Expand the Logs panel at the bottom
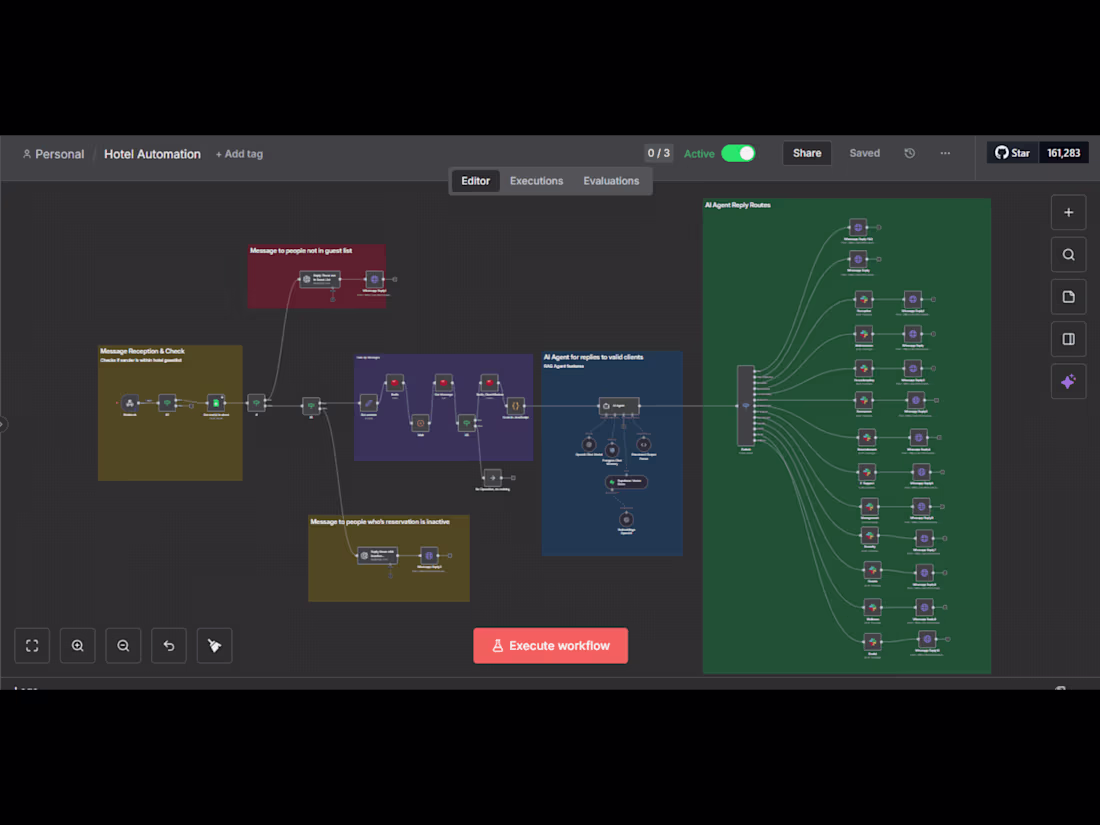Viewport: 1100px width, 825px height. point(26,687)
